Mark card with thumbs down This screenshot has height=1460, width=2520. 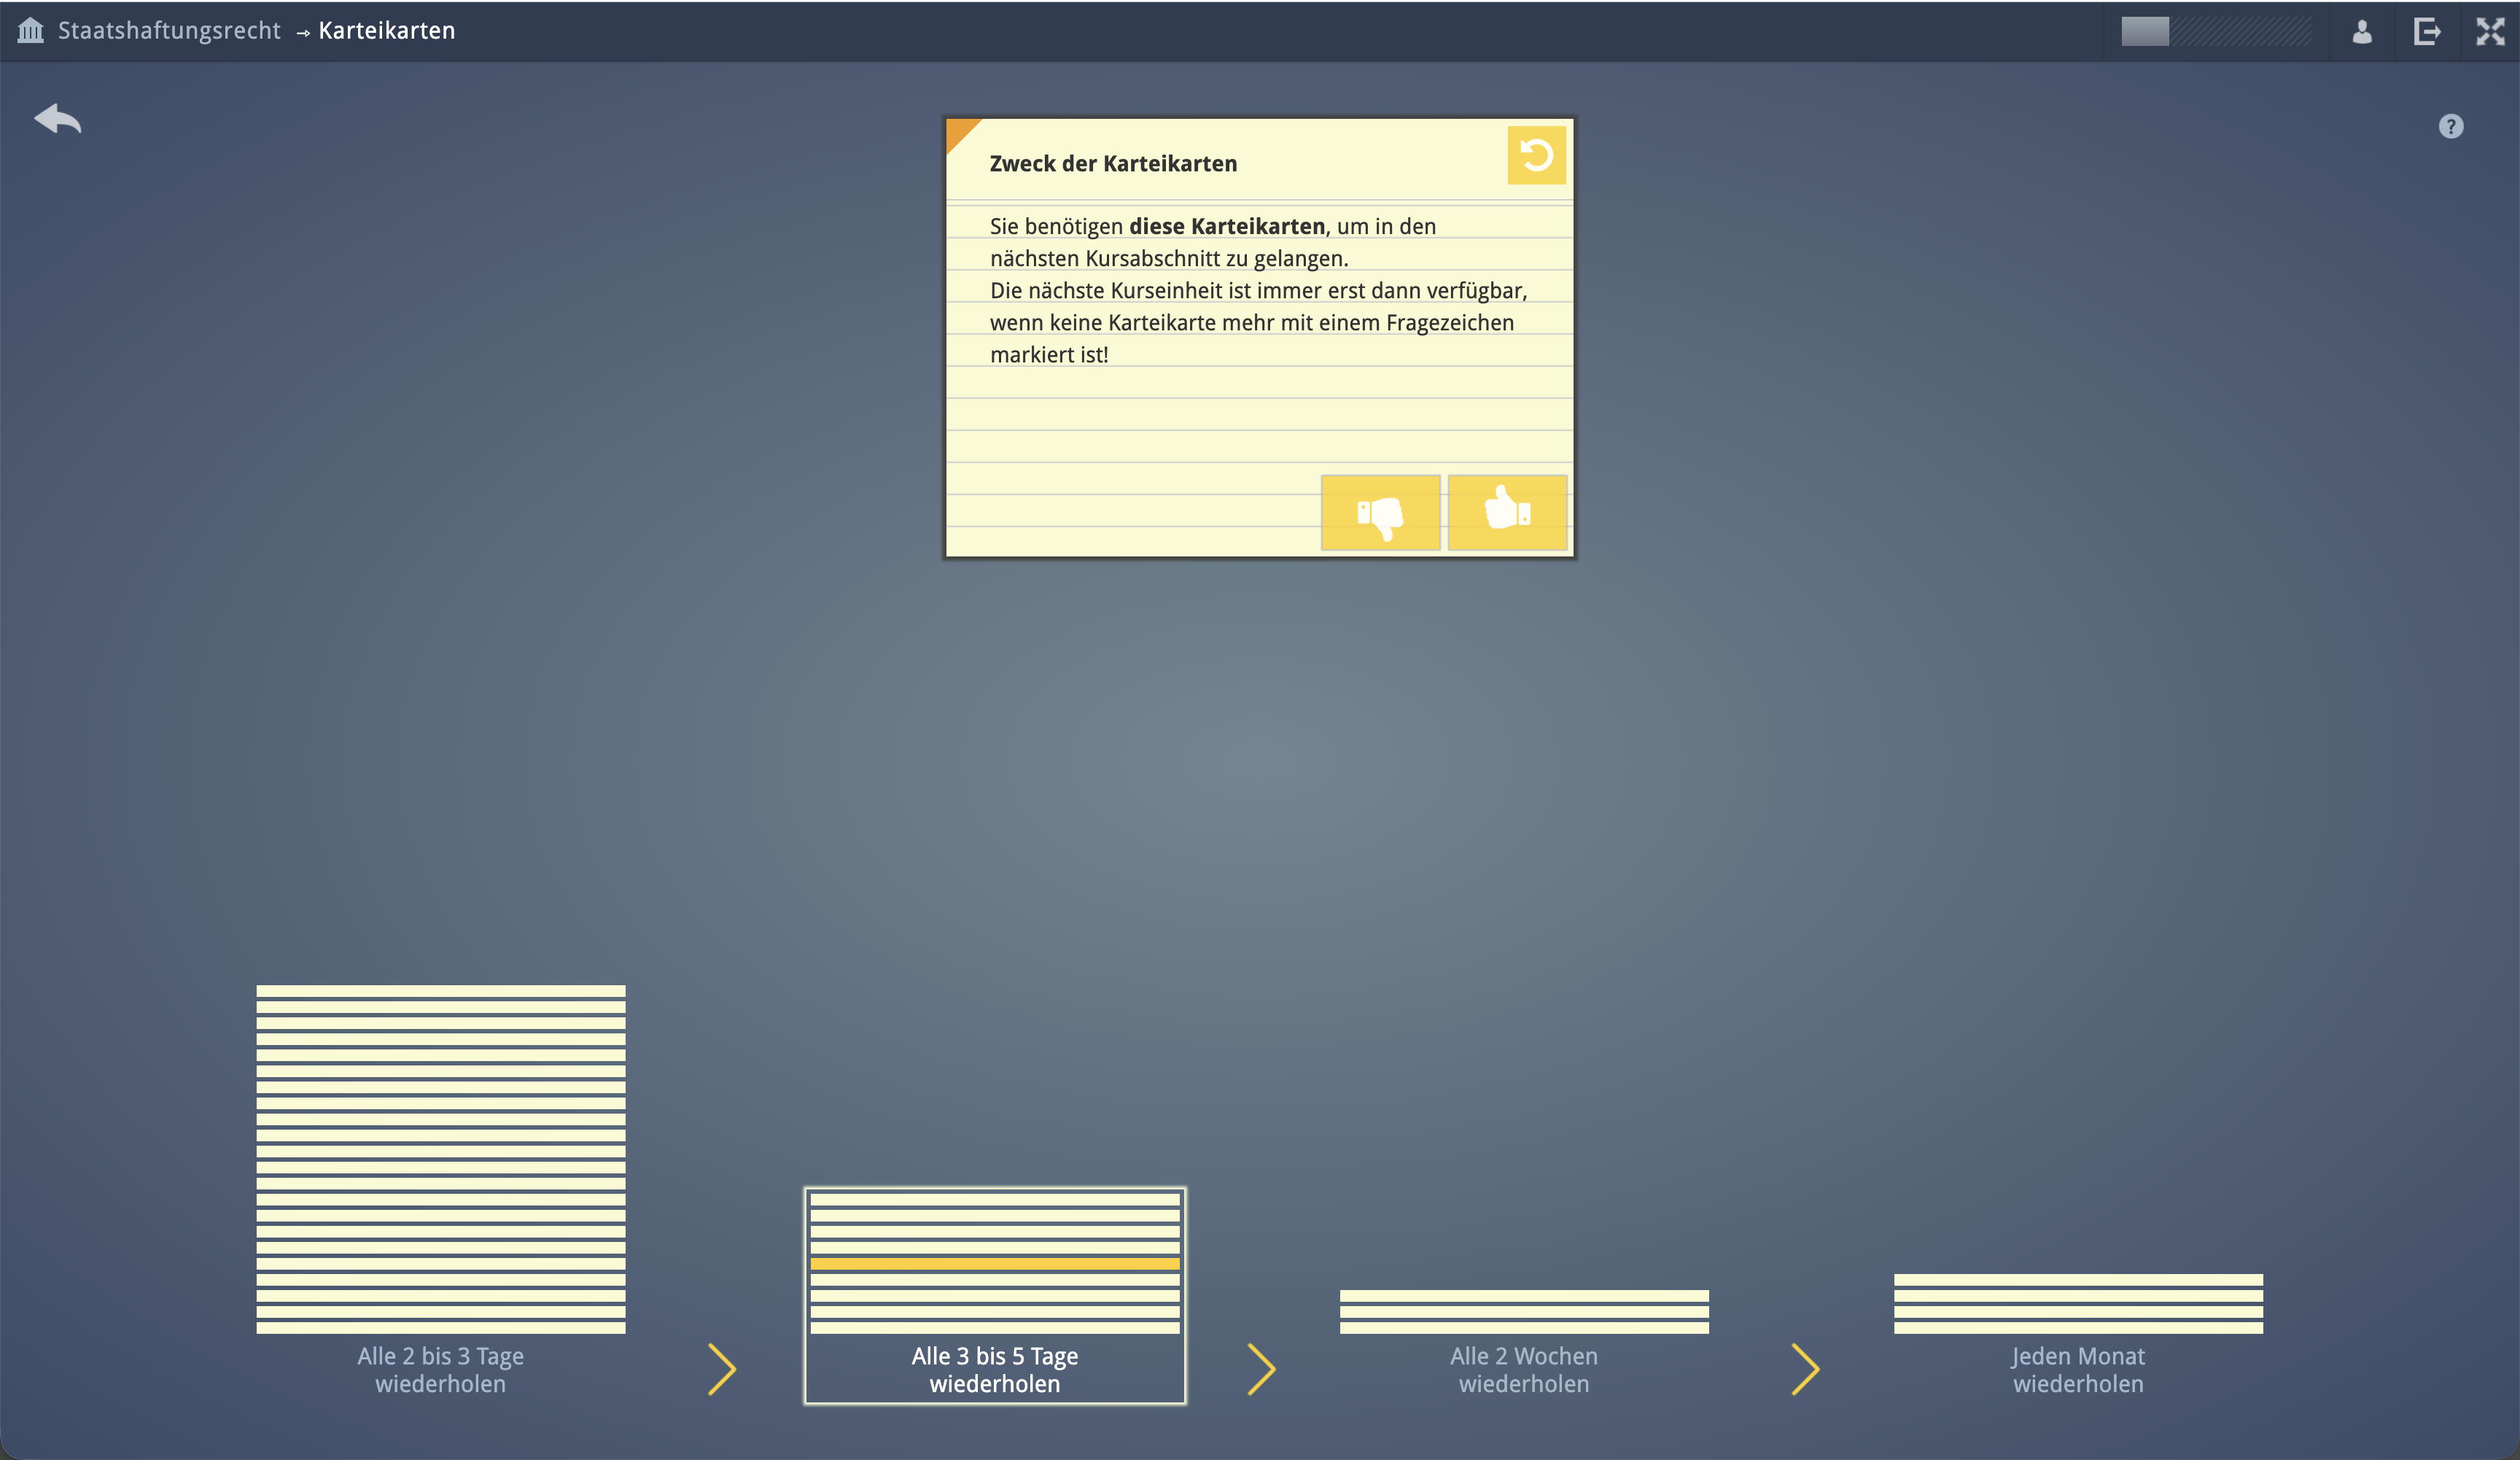pos(1380,513)
